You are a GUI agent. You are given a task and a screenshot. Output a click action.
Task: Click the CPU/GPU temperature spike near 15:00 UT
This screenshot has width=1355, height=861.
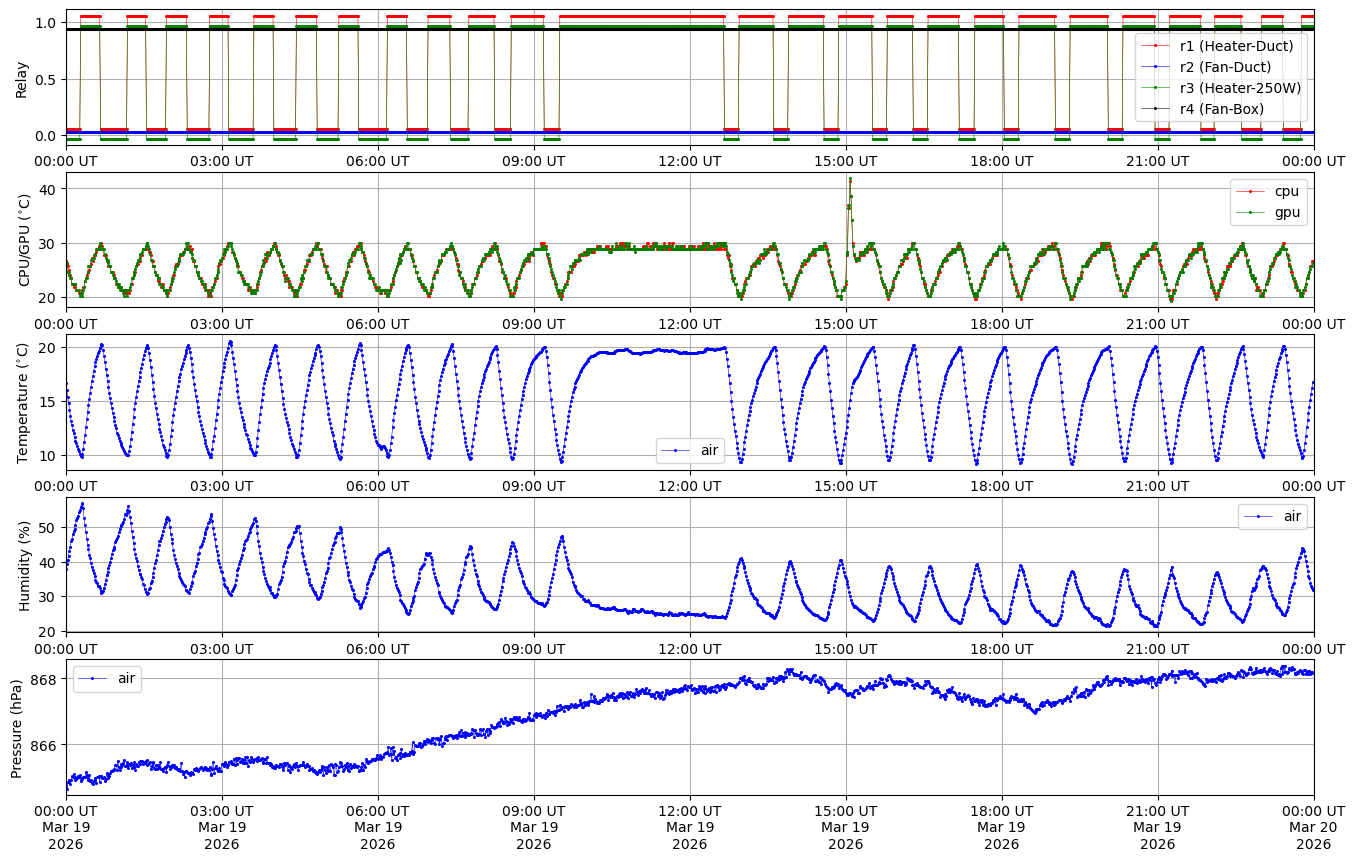point(850,181)
